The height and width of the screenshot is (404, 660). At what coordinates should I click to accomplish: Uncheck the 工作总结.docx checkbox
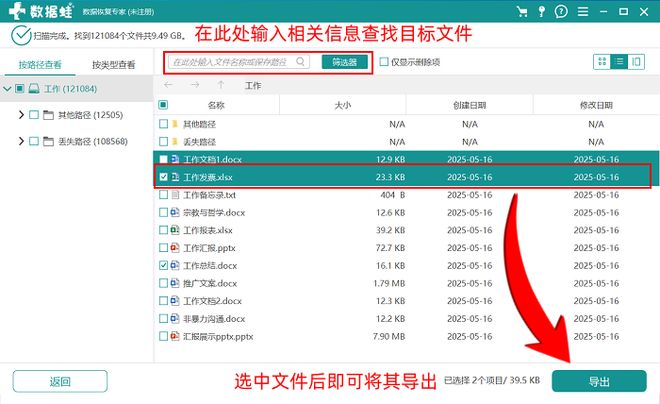click(163, 266)
